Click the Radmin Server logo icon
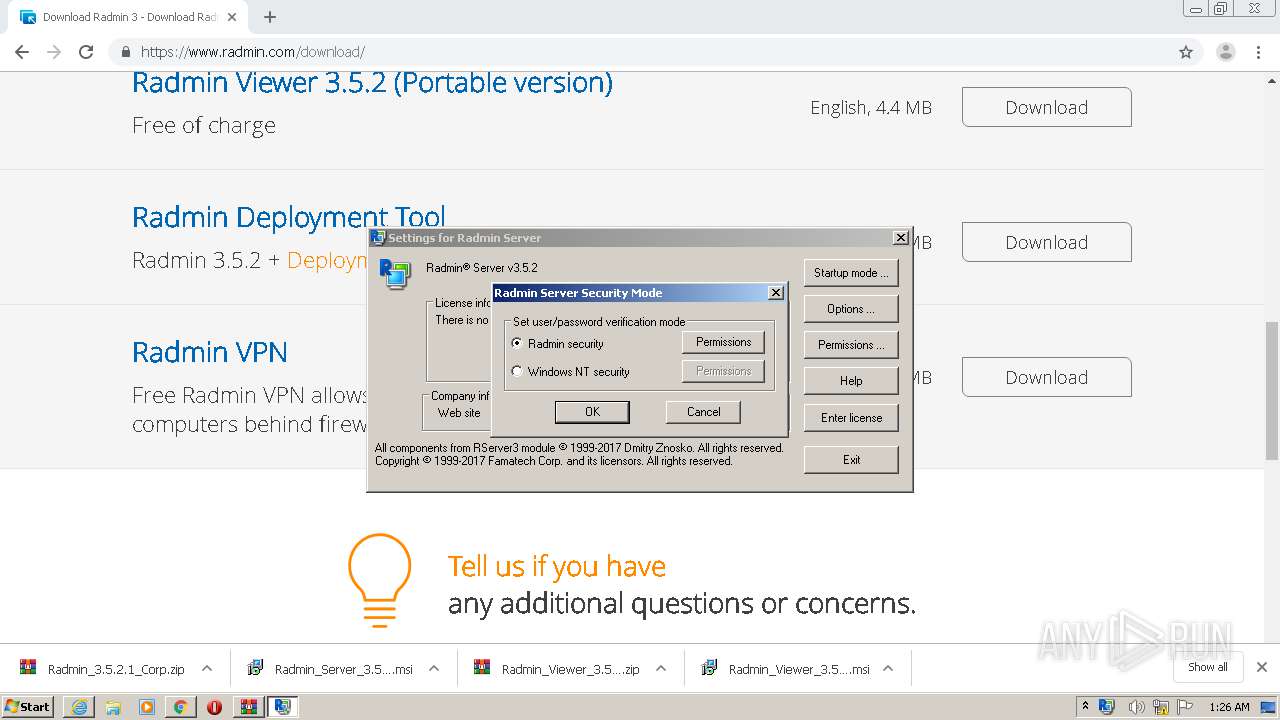The height and width of the screenshot is (720, 1280). pyautogui.click(x=394, y=274)
